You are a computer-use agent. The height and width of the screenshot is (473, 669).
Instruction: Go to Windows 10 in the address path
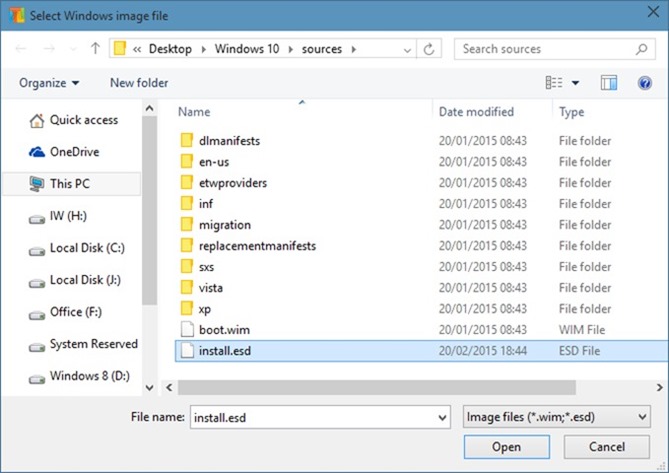click(x=247, y=49)
